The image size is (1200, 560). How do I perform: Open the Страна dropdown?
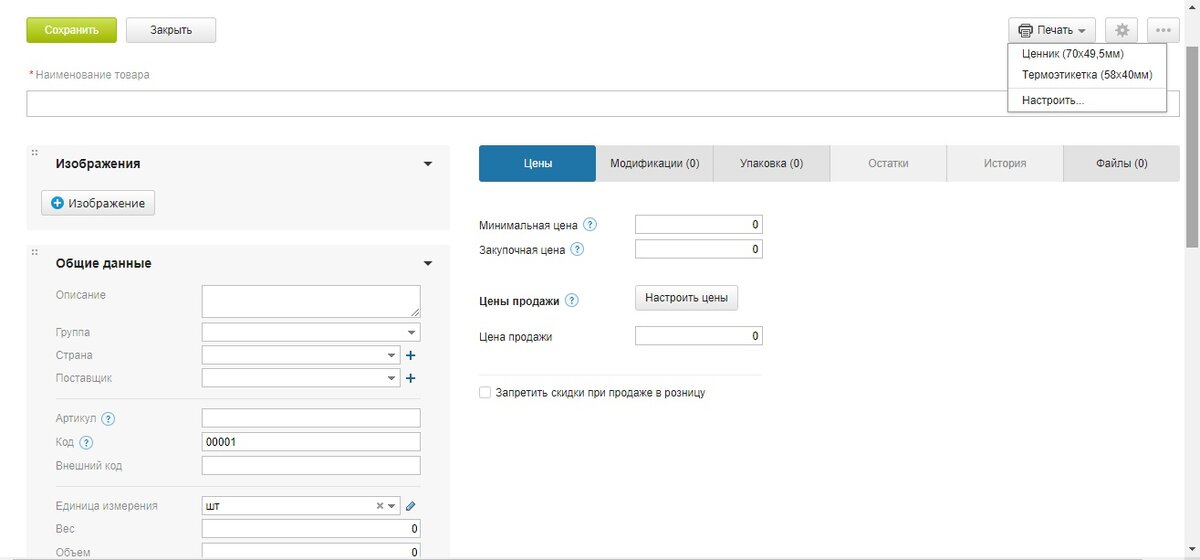(x=392, y=355)
